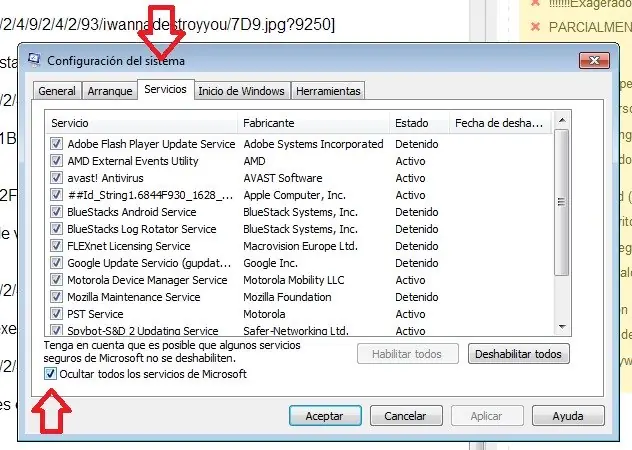The height and width of the screenshot is (450, 632).
Task: Sort by the Estado column header
Action: pos(420,123)
